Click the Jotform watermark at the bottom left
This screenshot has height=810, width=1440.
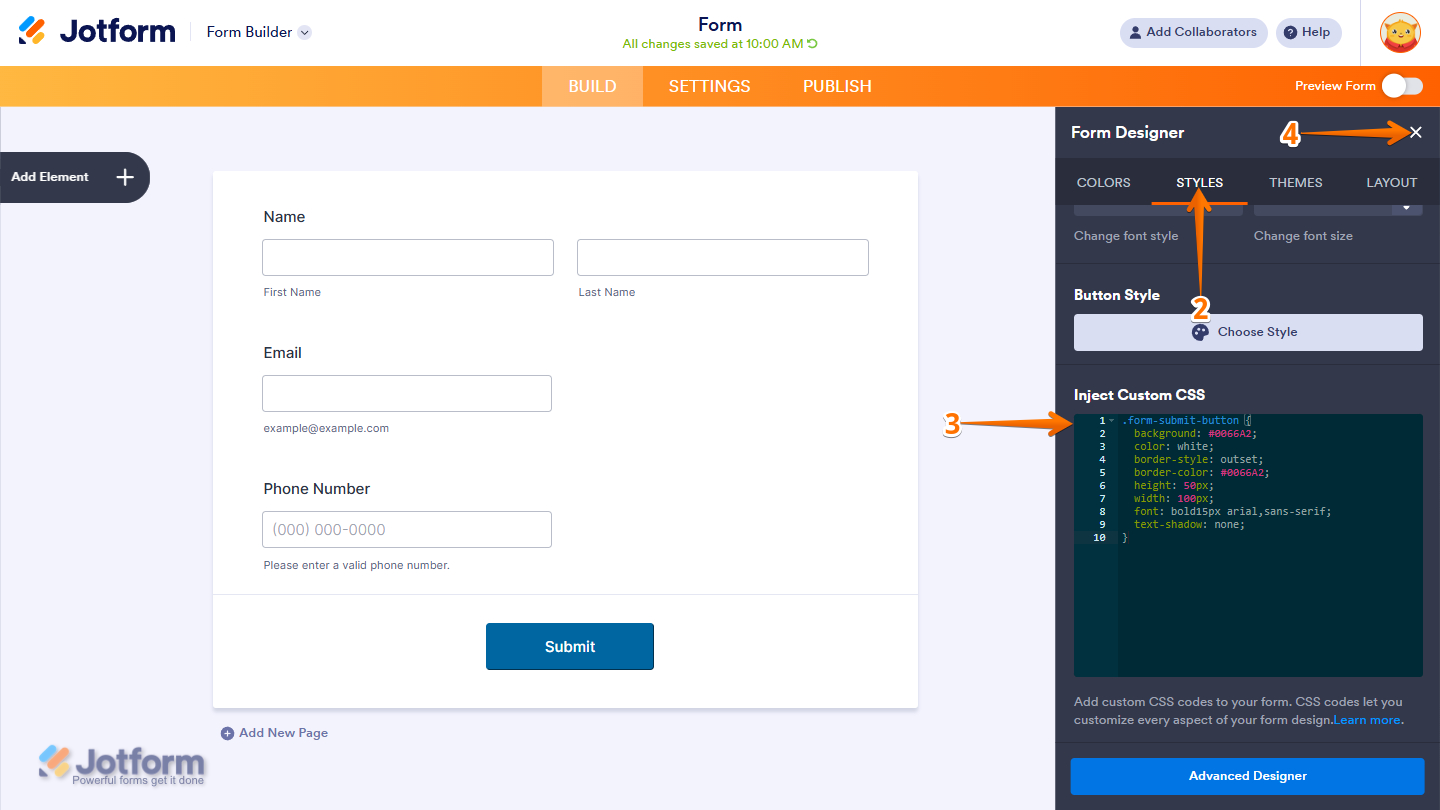coord(120,765)
